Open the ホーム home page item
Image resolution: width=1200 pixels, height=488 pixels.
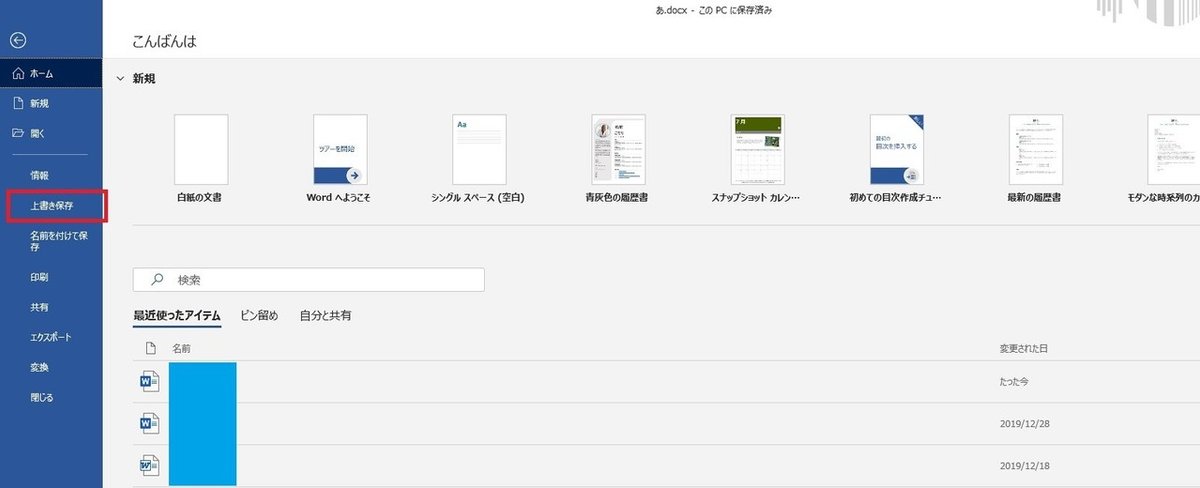51,73
